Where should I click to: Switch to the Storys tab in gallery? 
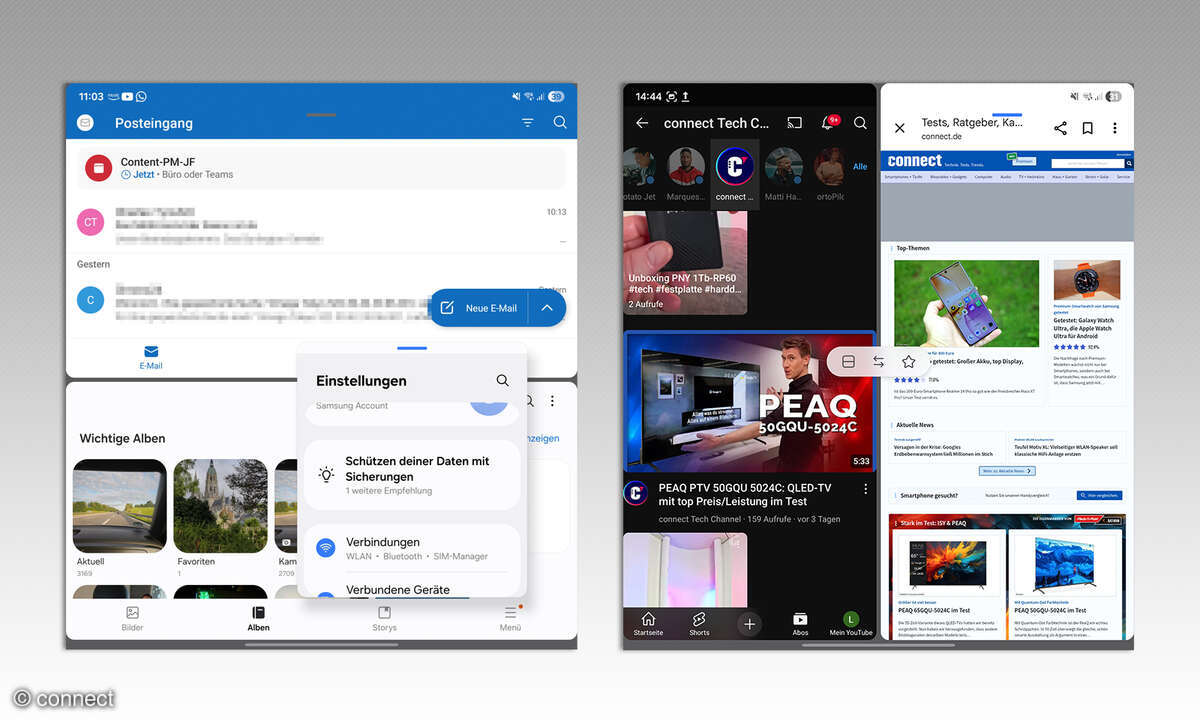(384, 619)
